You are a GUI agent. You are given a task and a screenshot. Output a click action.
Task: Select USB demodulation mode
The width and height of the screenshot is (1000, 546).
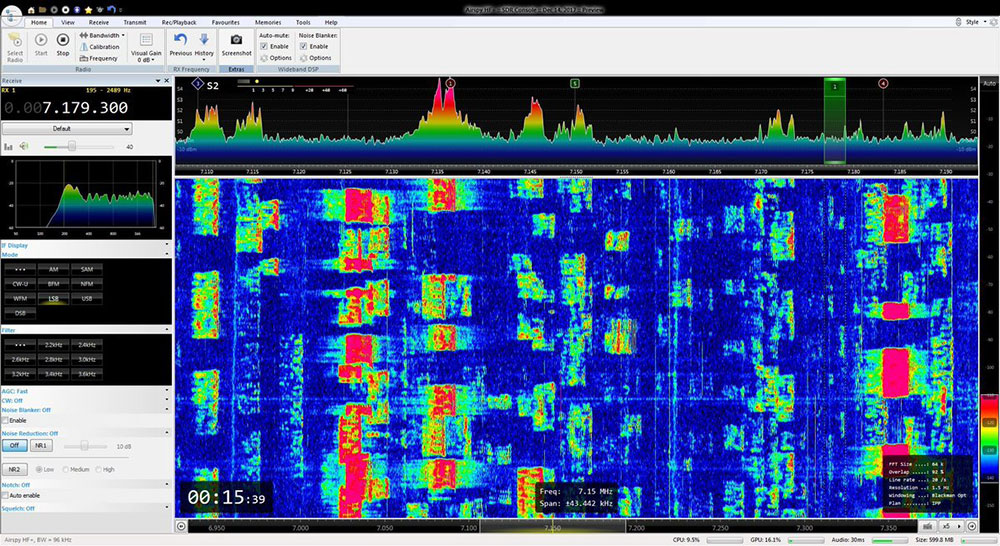tap(87, 298)
